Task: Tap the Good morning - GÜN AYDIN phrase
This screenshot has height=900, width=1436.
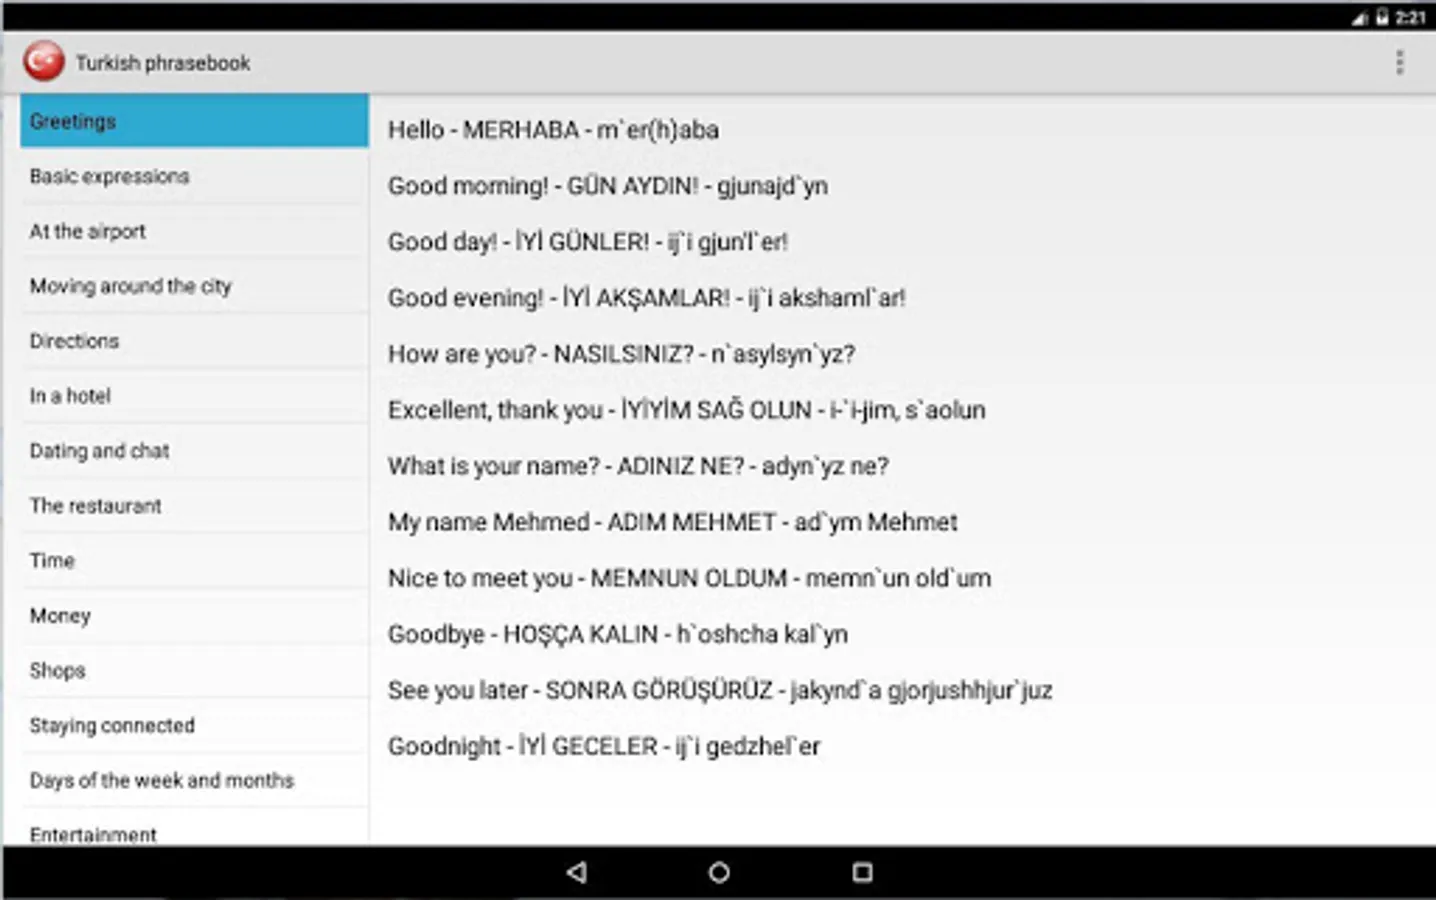Action: coord(608,186)
